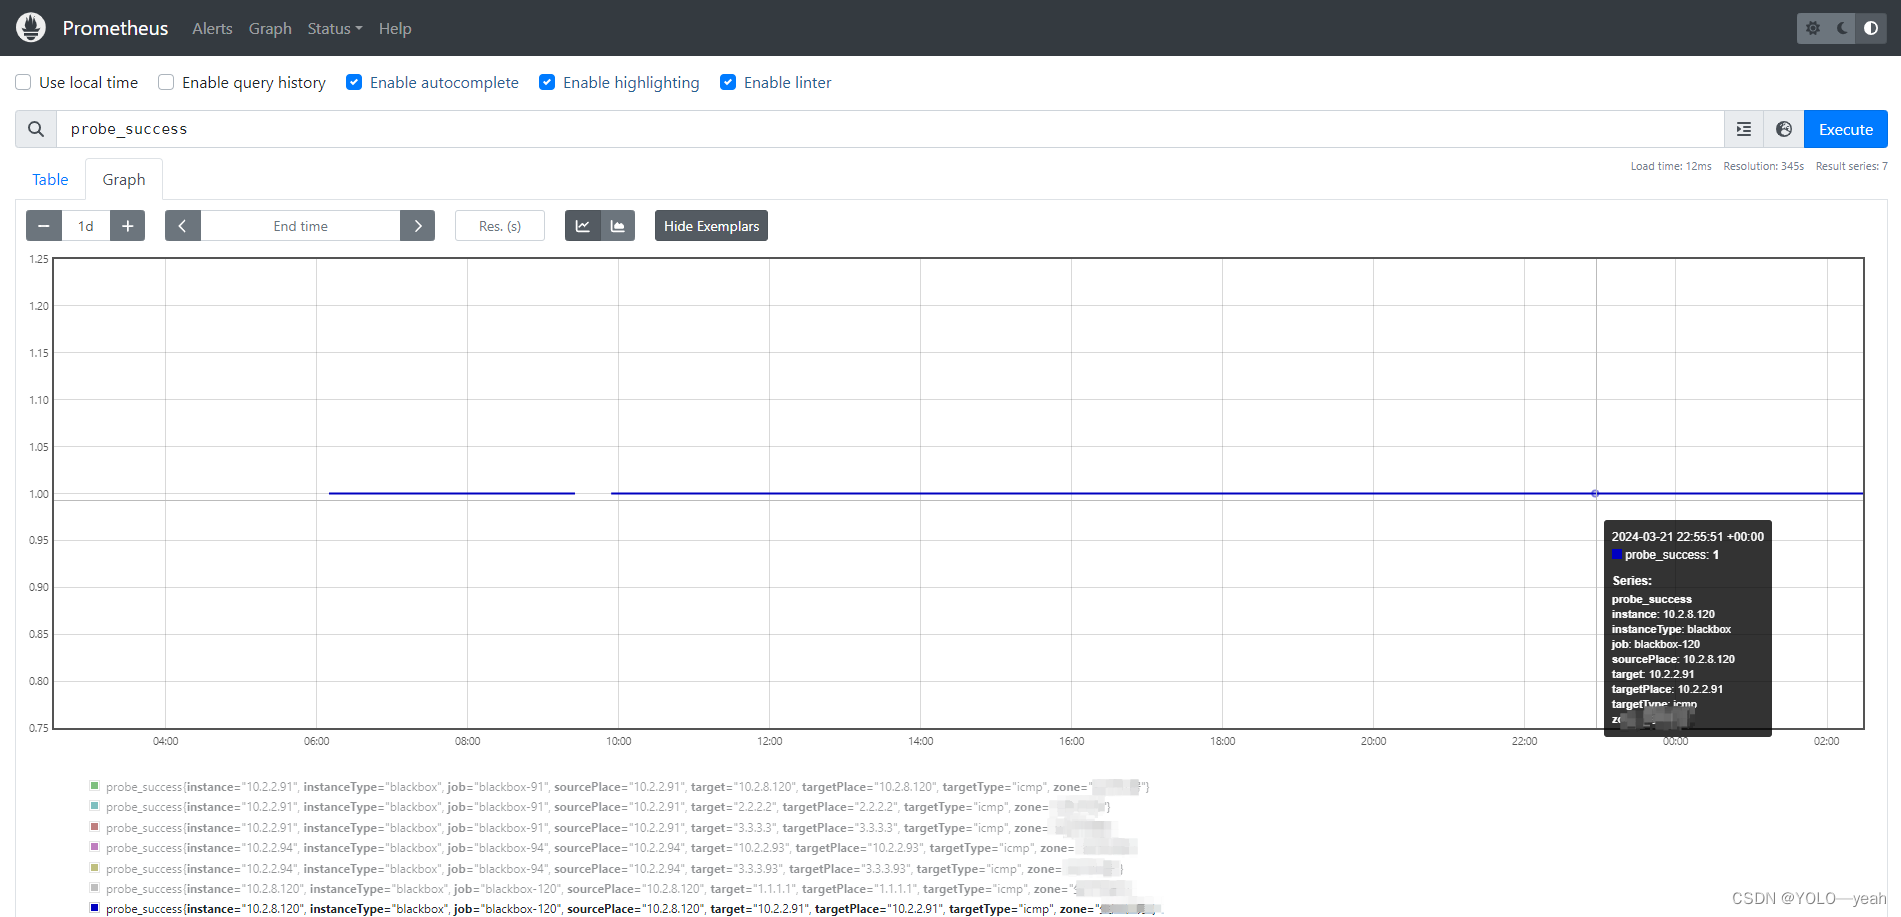This screenshot has width=1901, height=917.
Task: Expand the Status dropdown menu
Action: coord(335,28)
